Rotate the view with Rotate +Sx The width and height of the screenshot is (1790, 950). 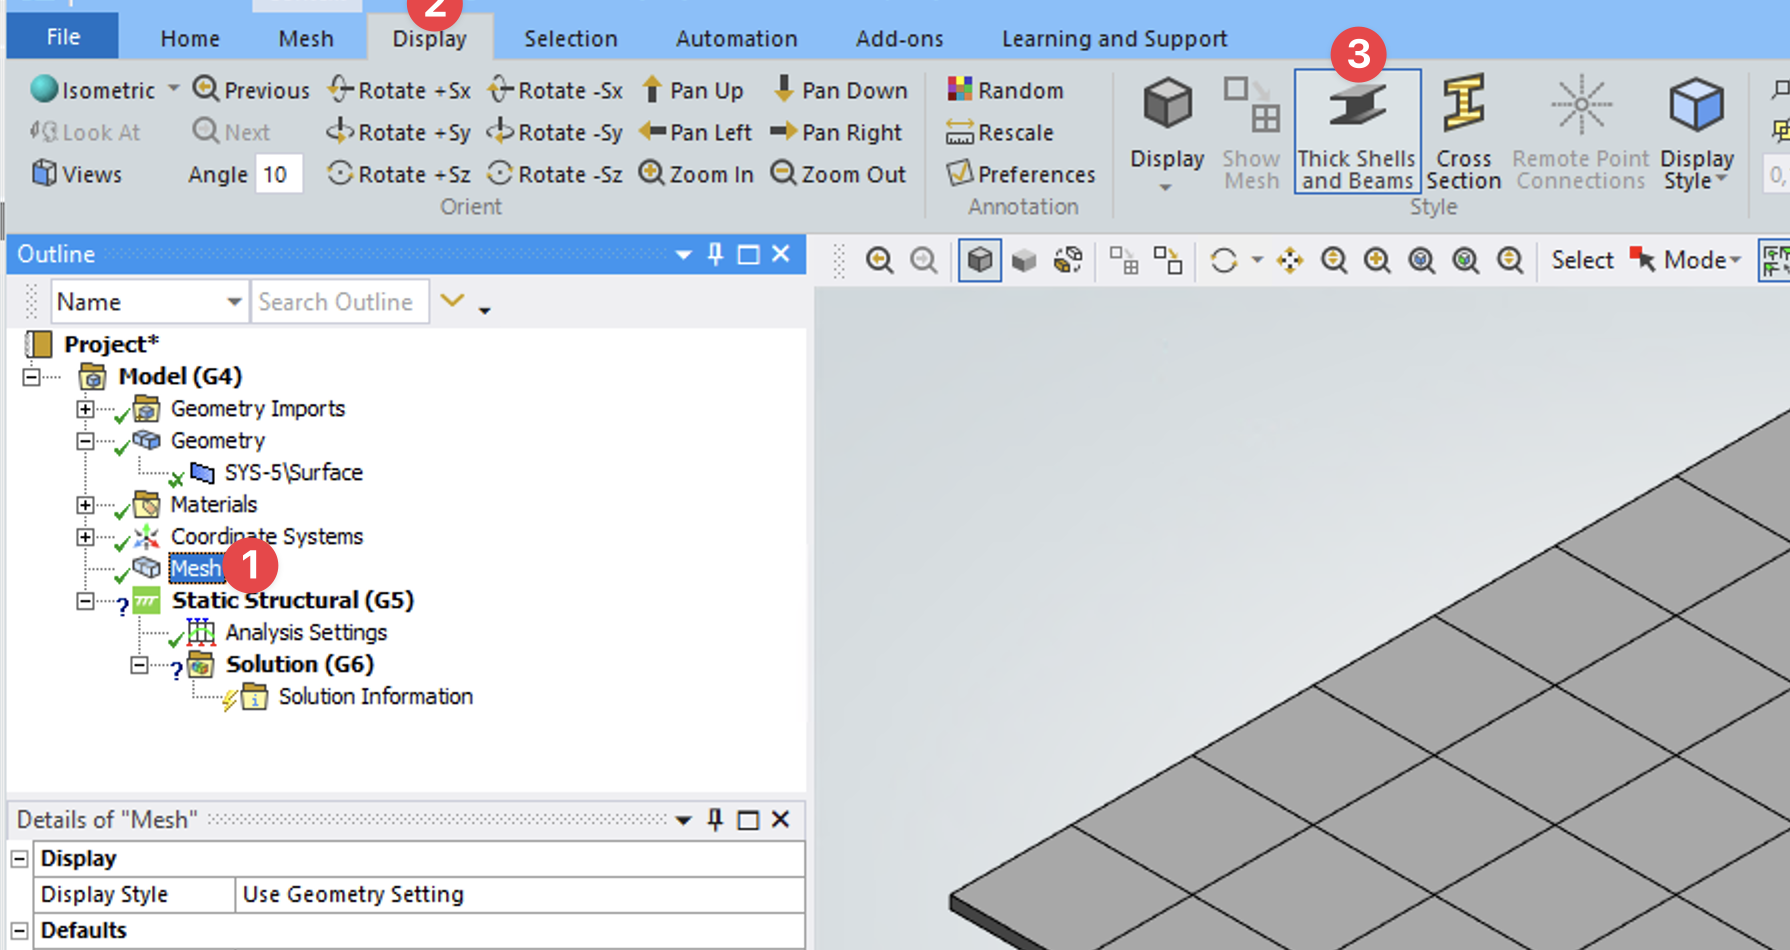399,90
